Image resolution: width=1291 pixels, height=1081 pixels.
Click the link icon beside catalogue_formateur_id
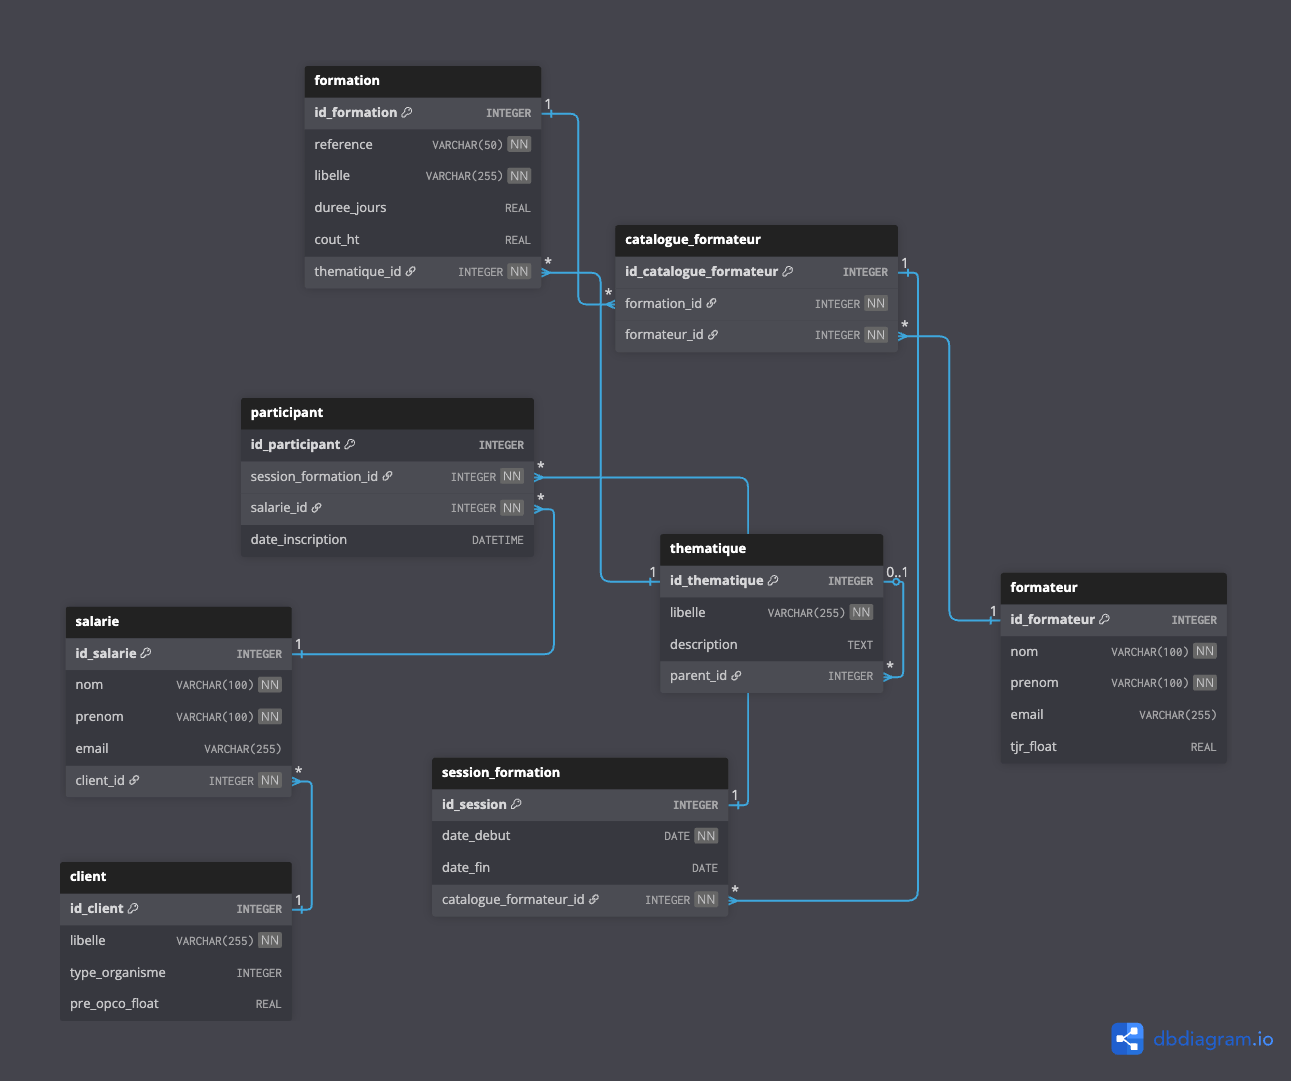(594, 900)
